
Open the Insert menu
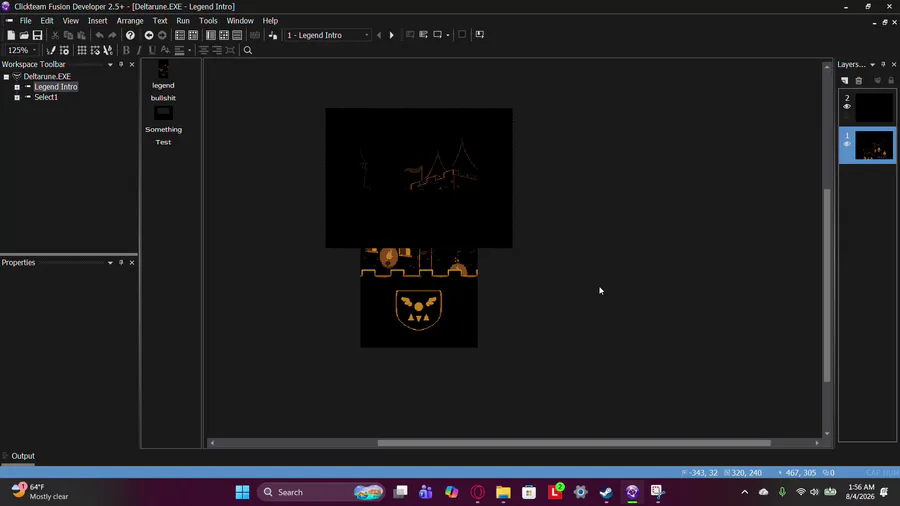(98, 21)
